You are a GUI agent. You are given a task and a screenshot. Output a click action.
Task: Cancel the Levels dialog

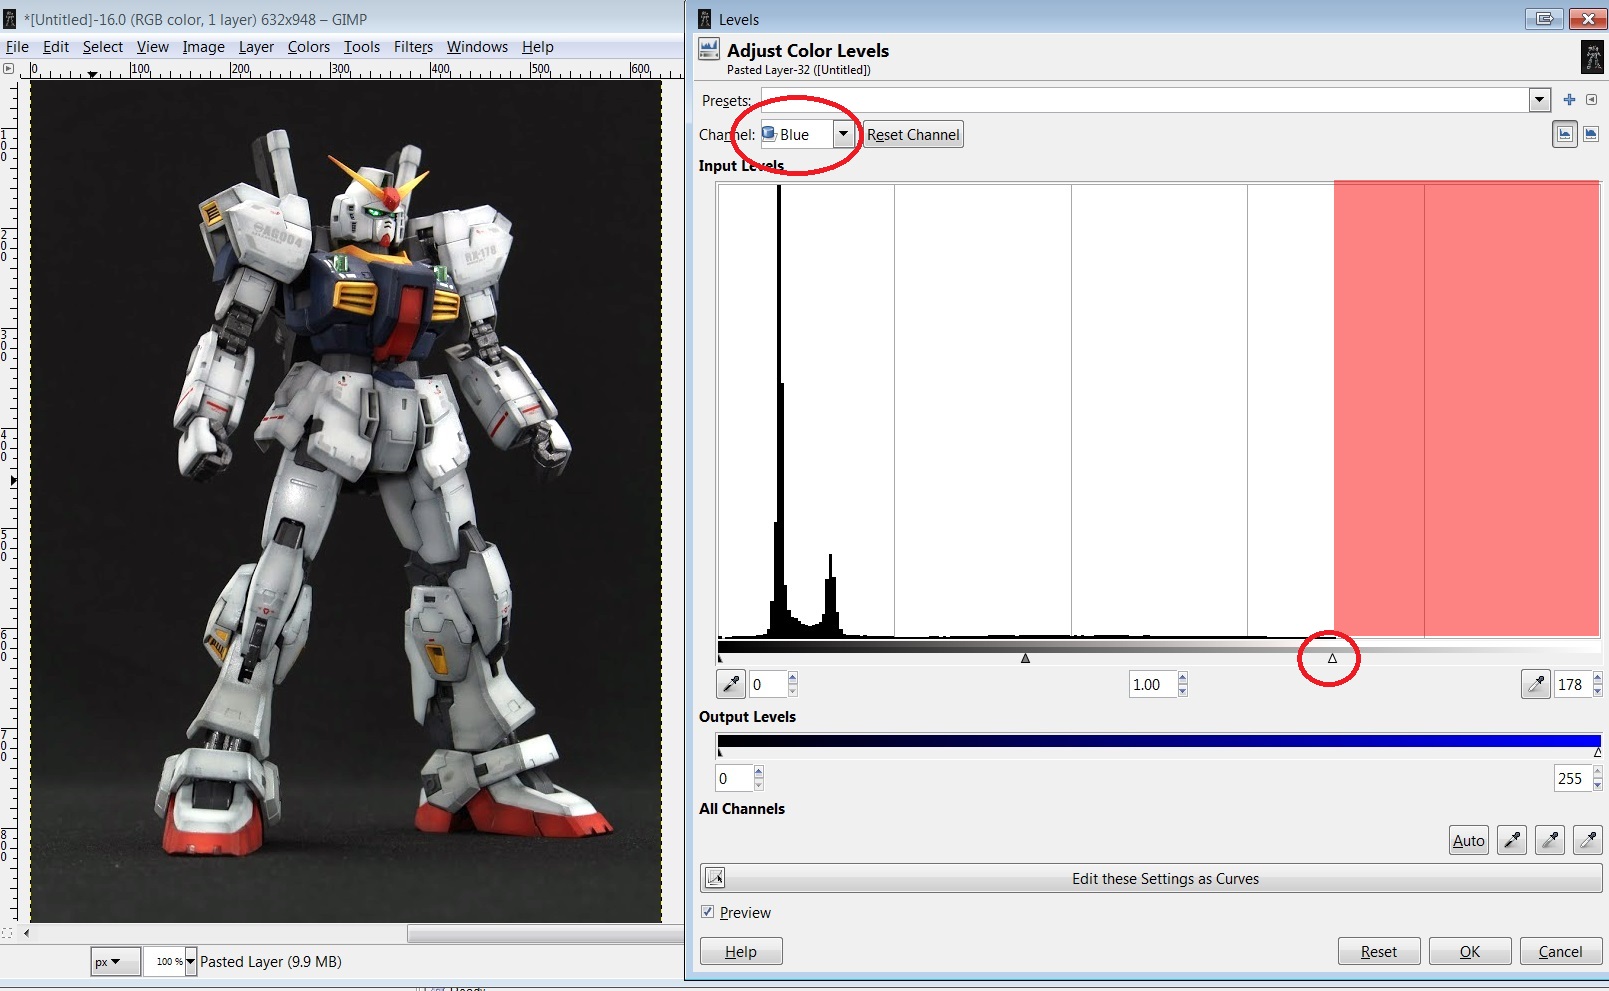point(1560,951)
